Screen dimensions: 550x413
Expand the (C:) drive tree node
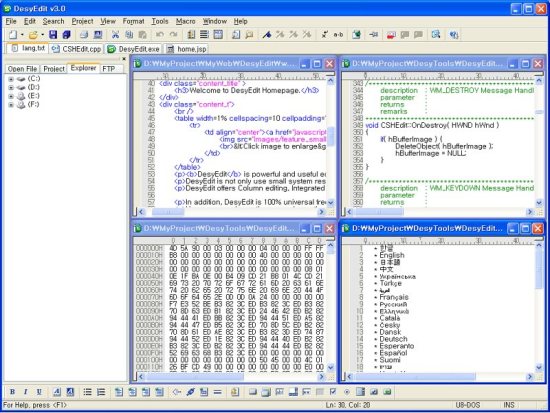pos(11,79)
